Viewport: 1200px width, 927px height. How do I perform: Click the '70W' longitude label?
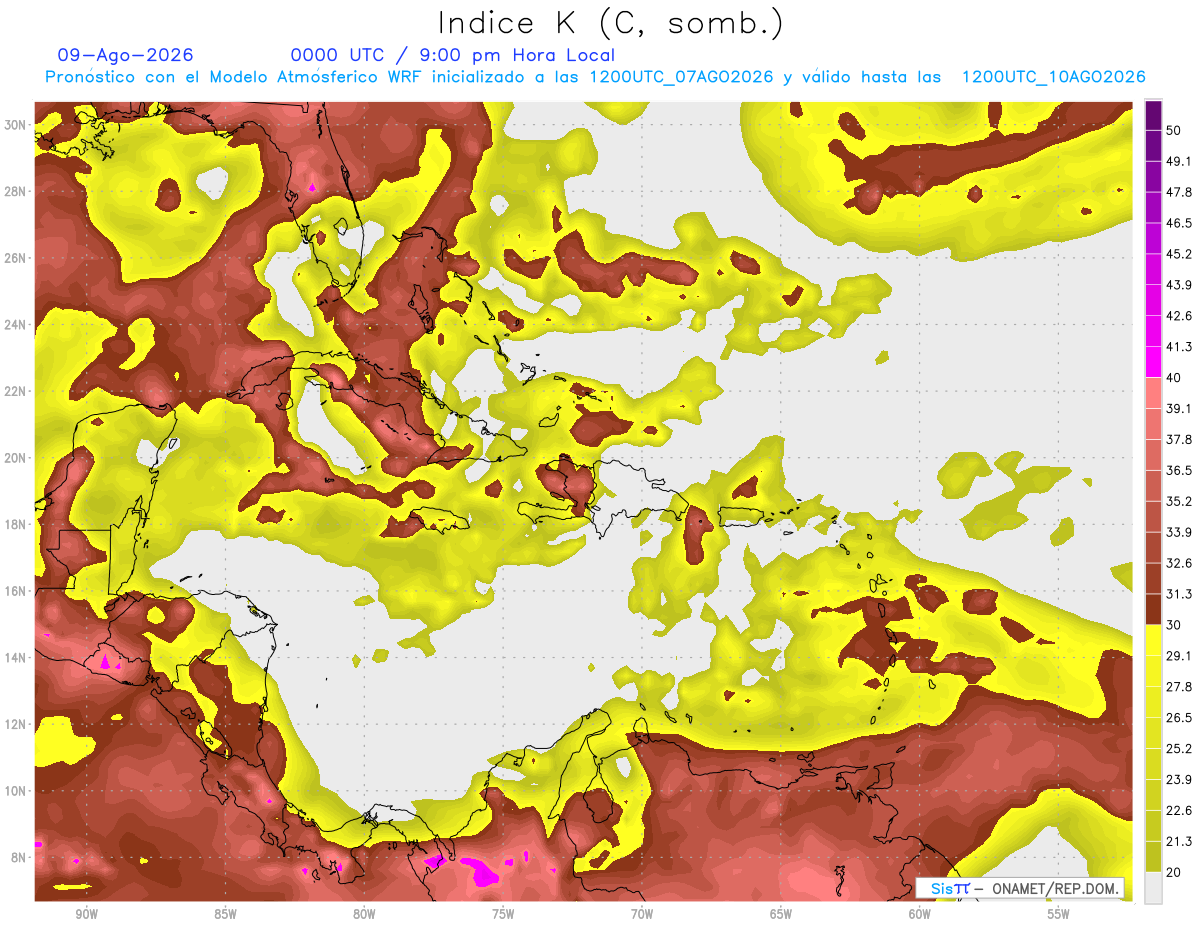tap(642, 914)
